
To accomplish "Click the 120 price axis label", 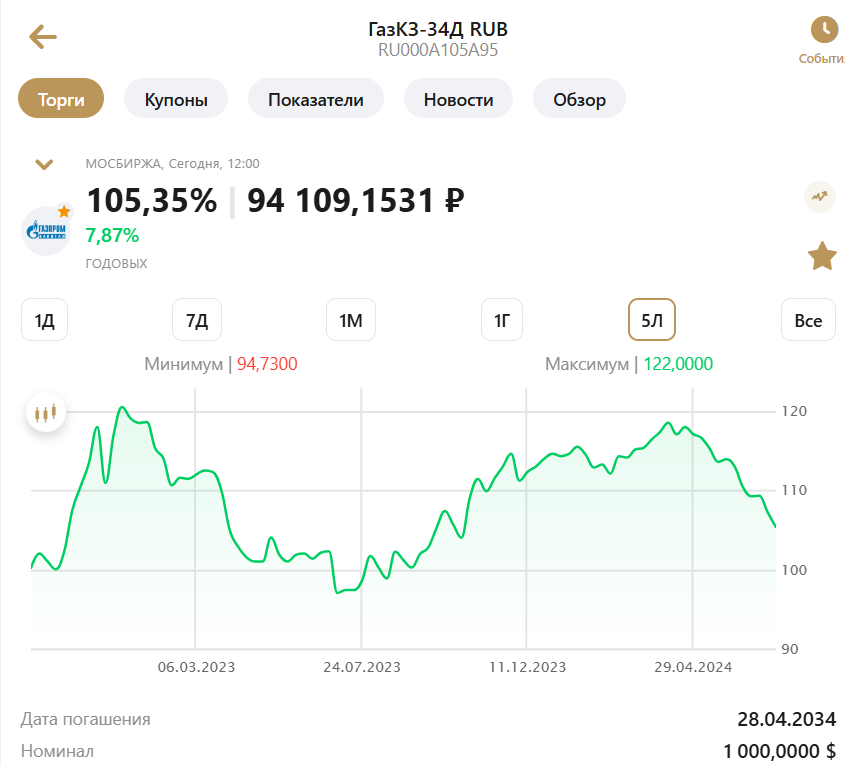I will pyautogui.click(x=794, y=412).
